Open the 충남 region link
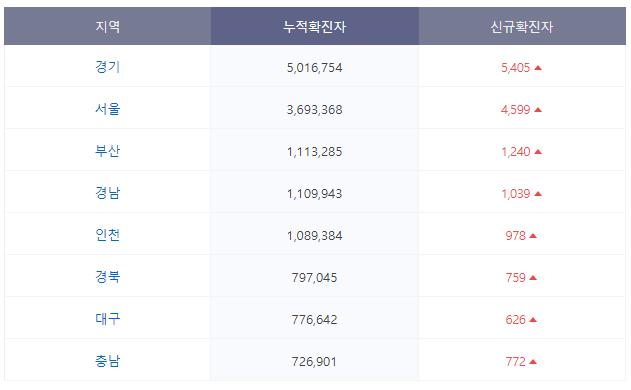Screen dimensions: 631x390 (x=107, y=361)
